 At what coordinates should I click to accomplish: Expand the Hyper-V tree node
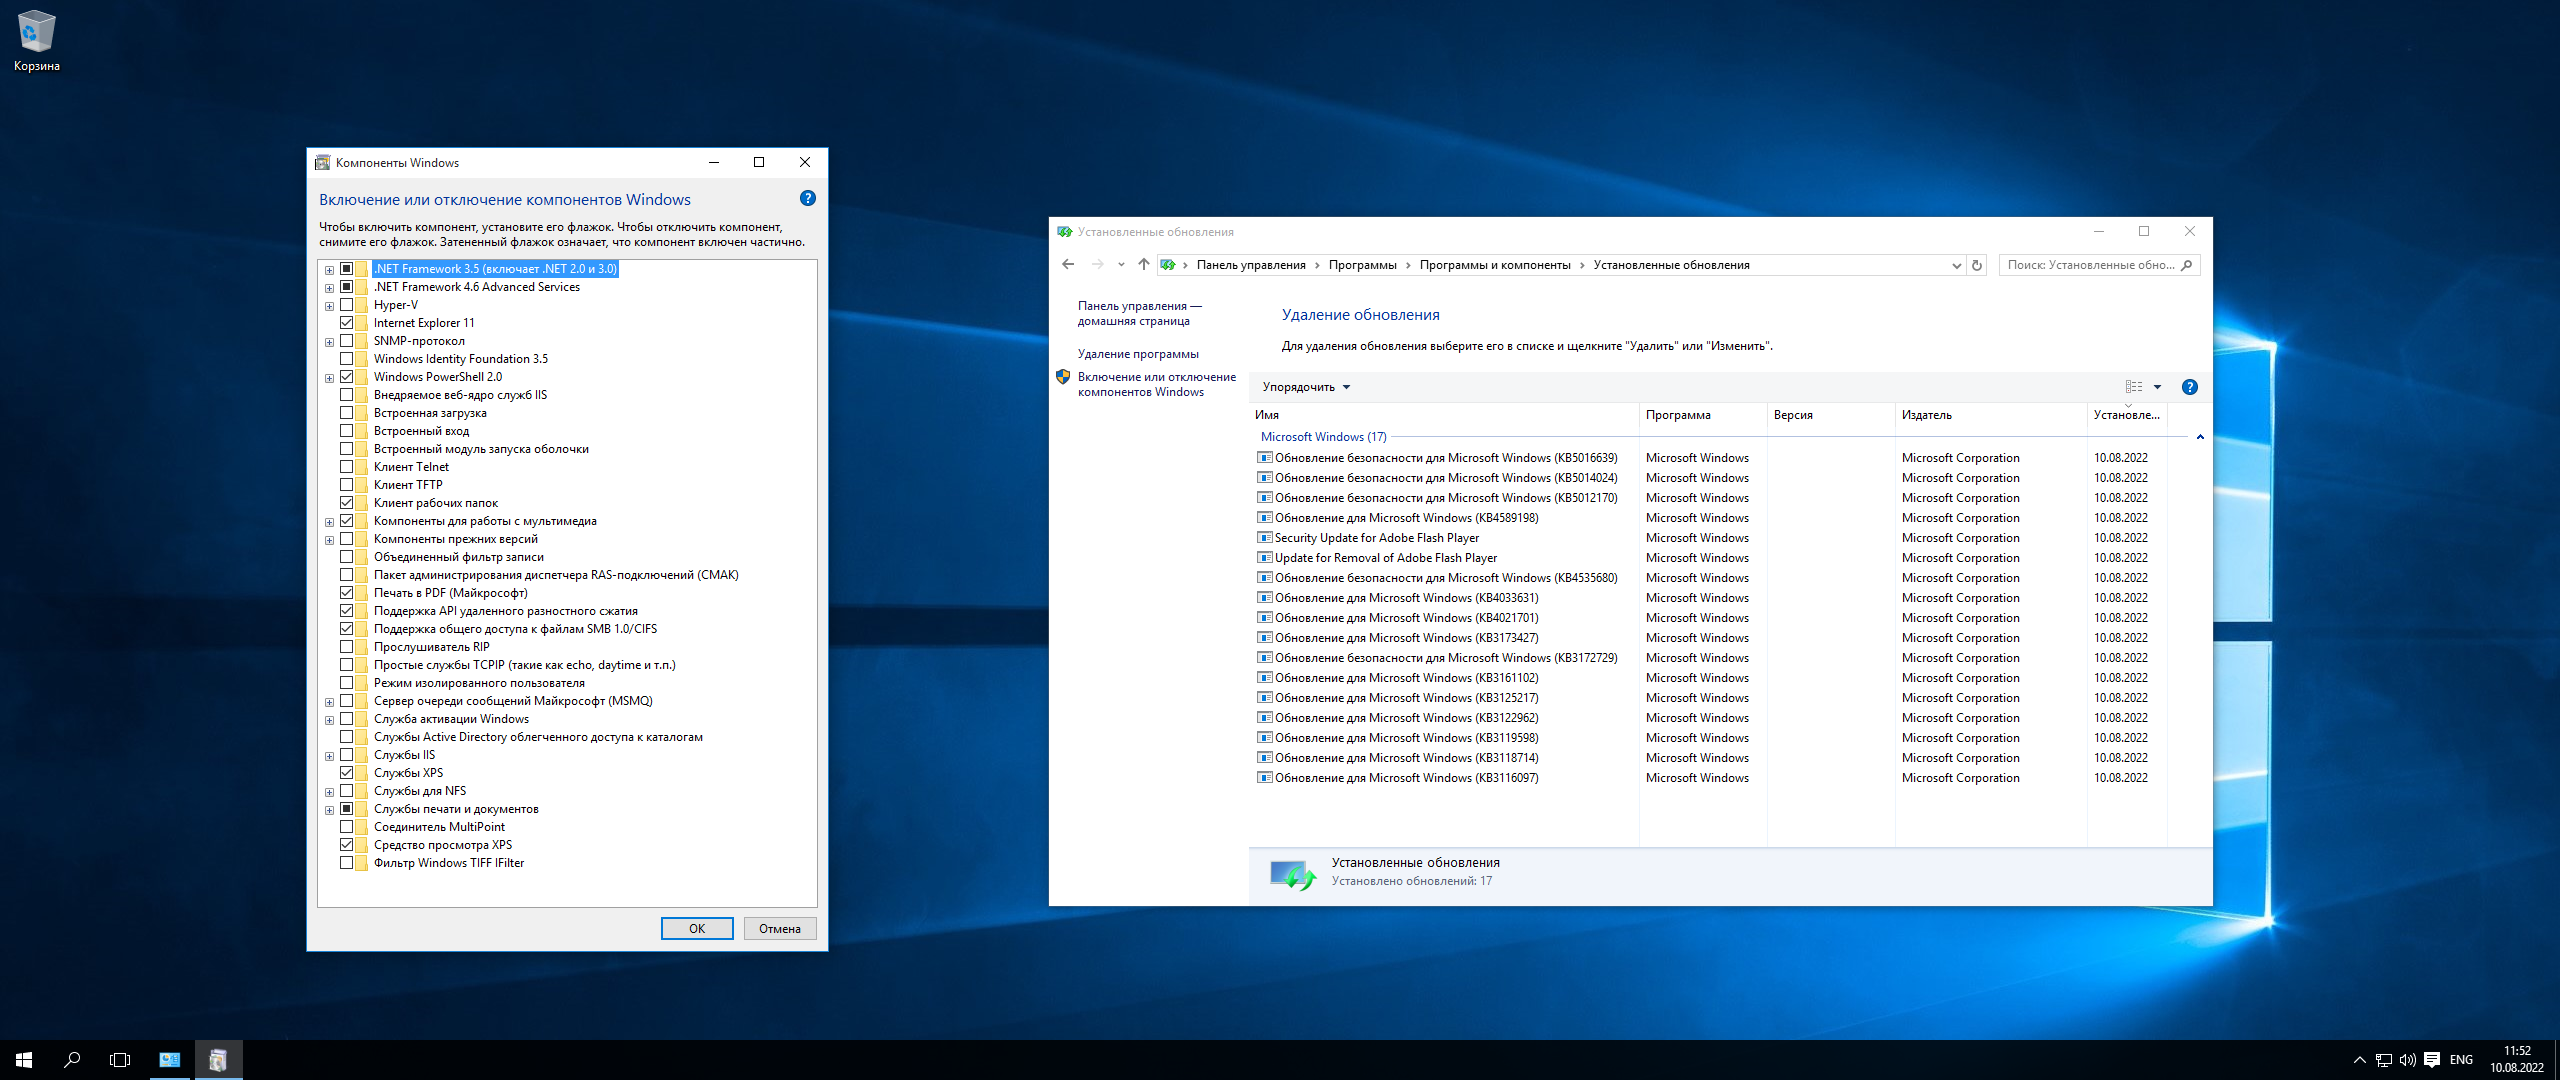pyautogui.click(x=329, y=306)
